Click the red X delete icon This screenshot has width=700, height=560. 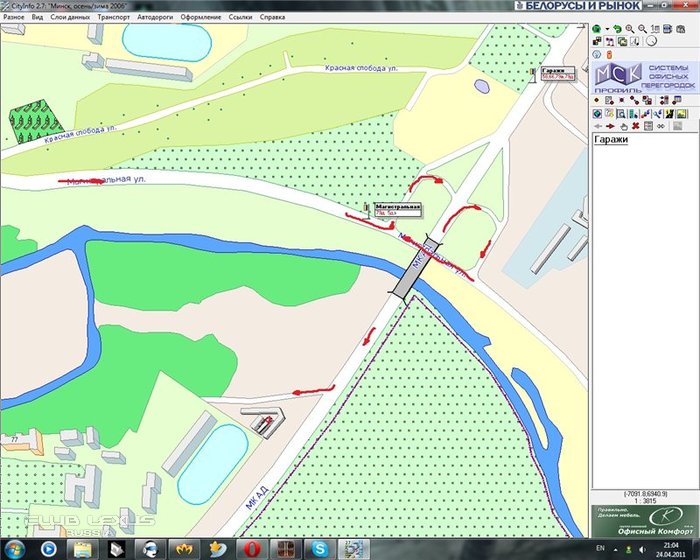coord(636,127)
